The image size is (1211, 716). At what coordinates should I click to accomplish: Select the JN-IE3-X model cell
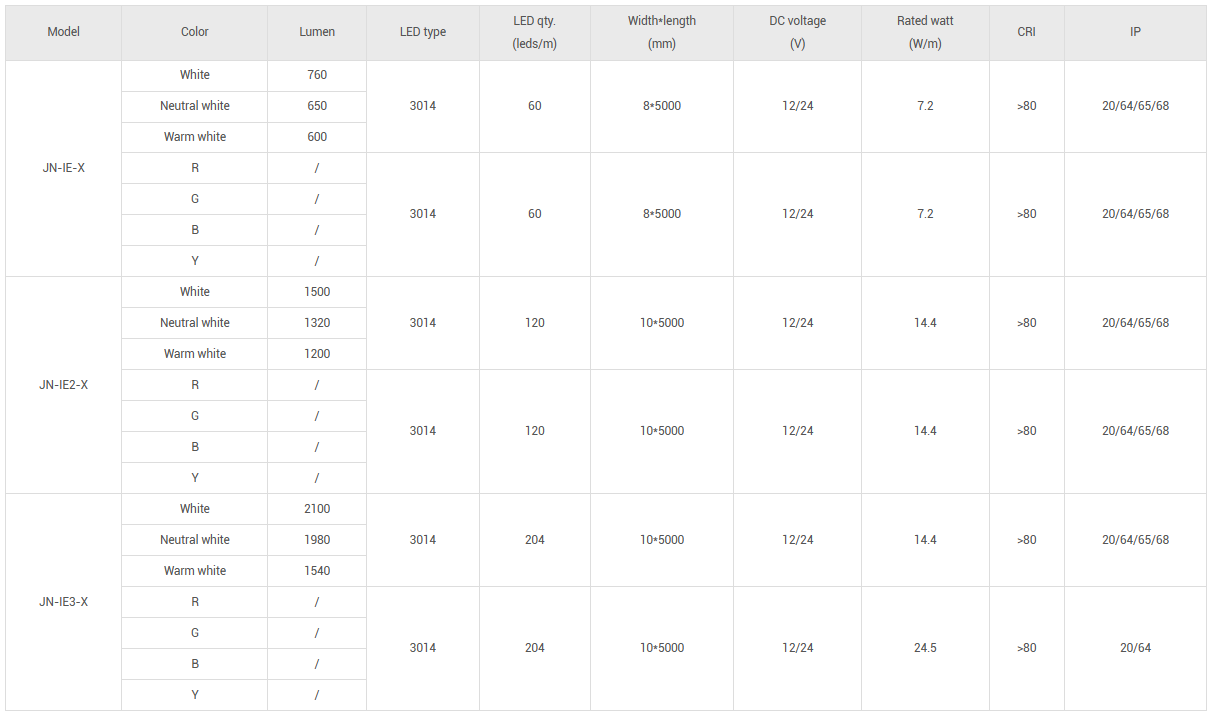coord(63,602)
